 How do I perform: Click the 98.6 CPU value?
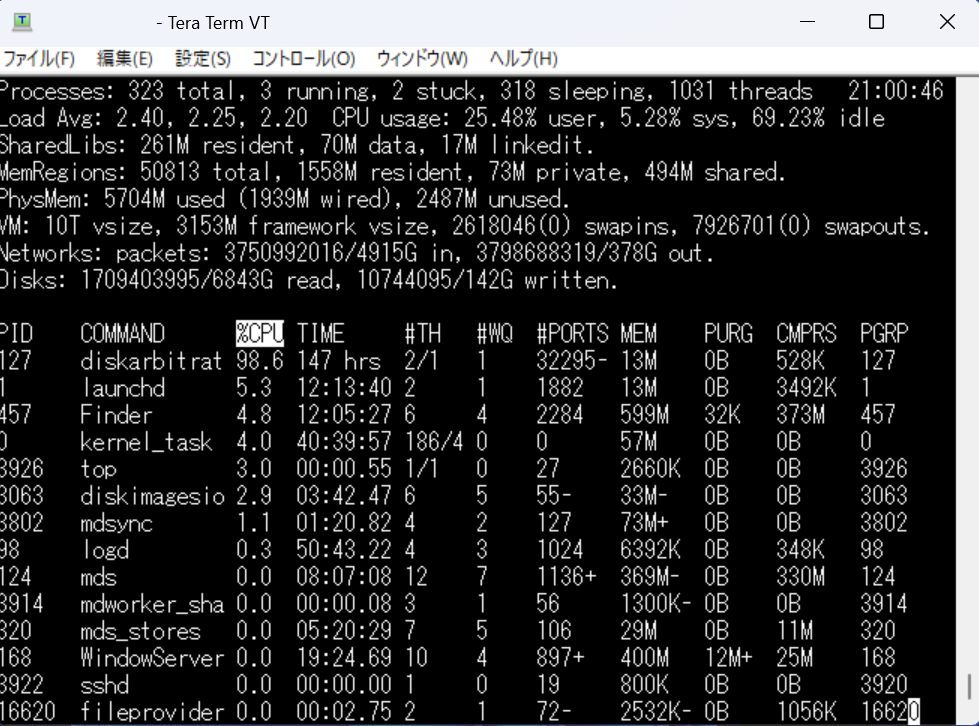click(x=260, y=361)
